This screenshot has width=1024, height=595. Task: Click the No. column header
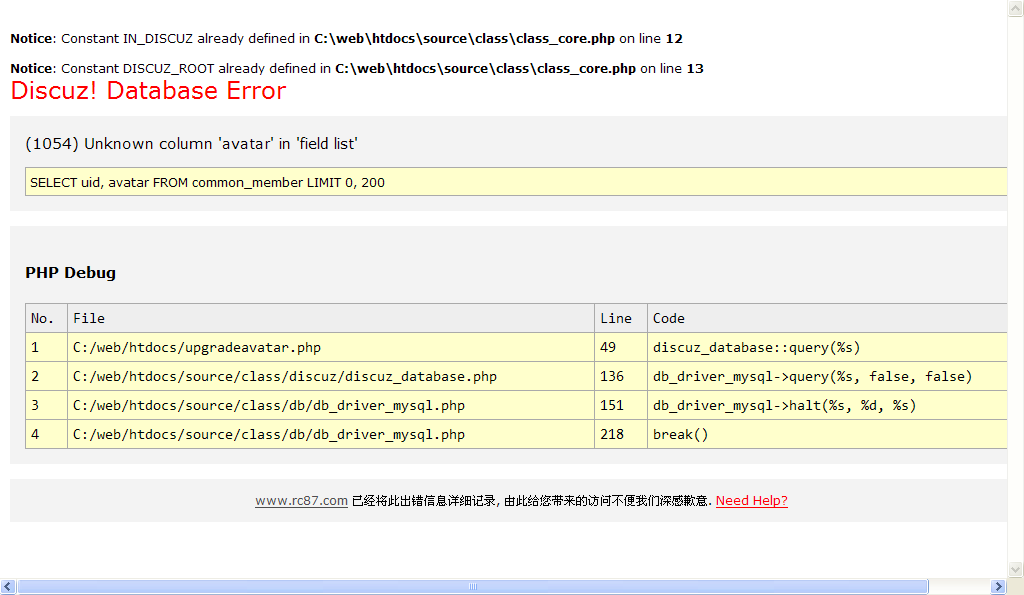pos(46,318)
